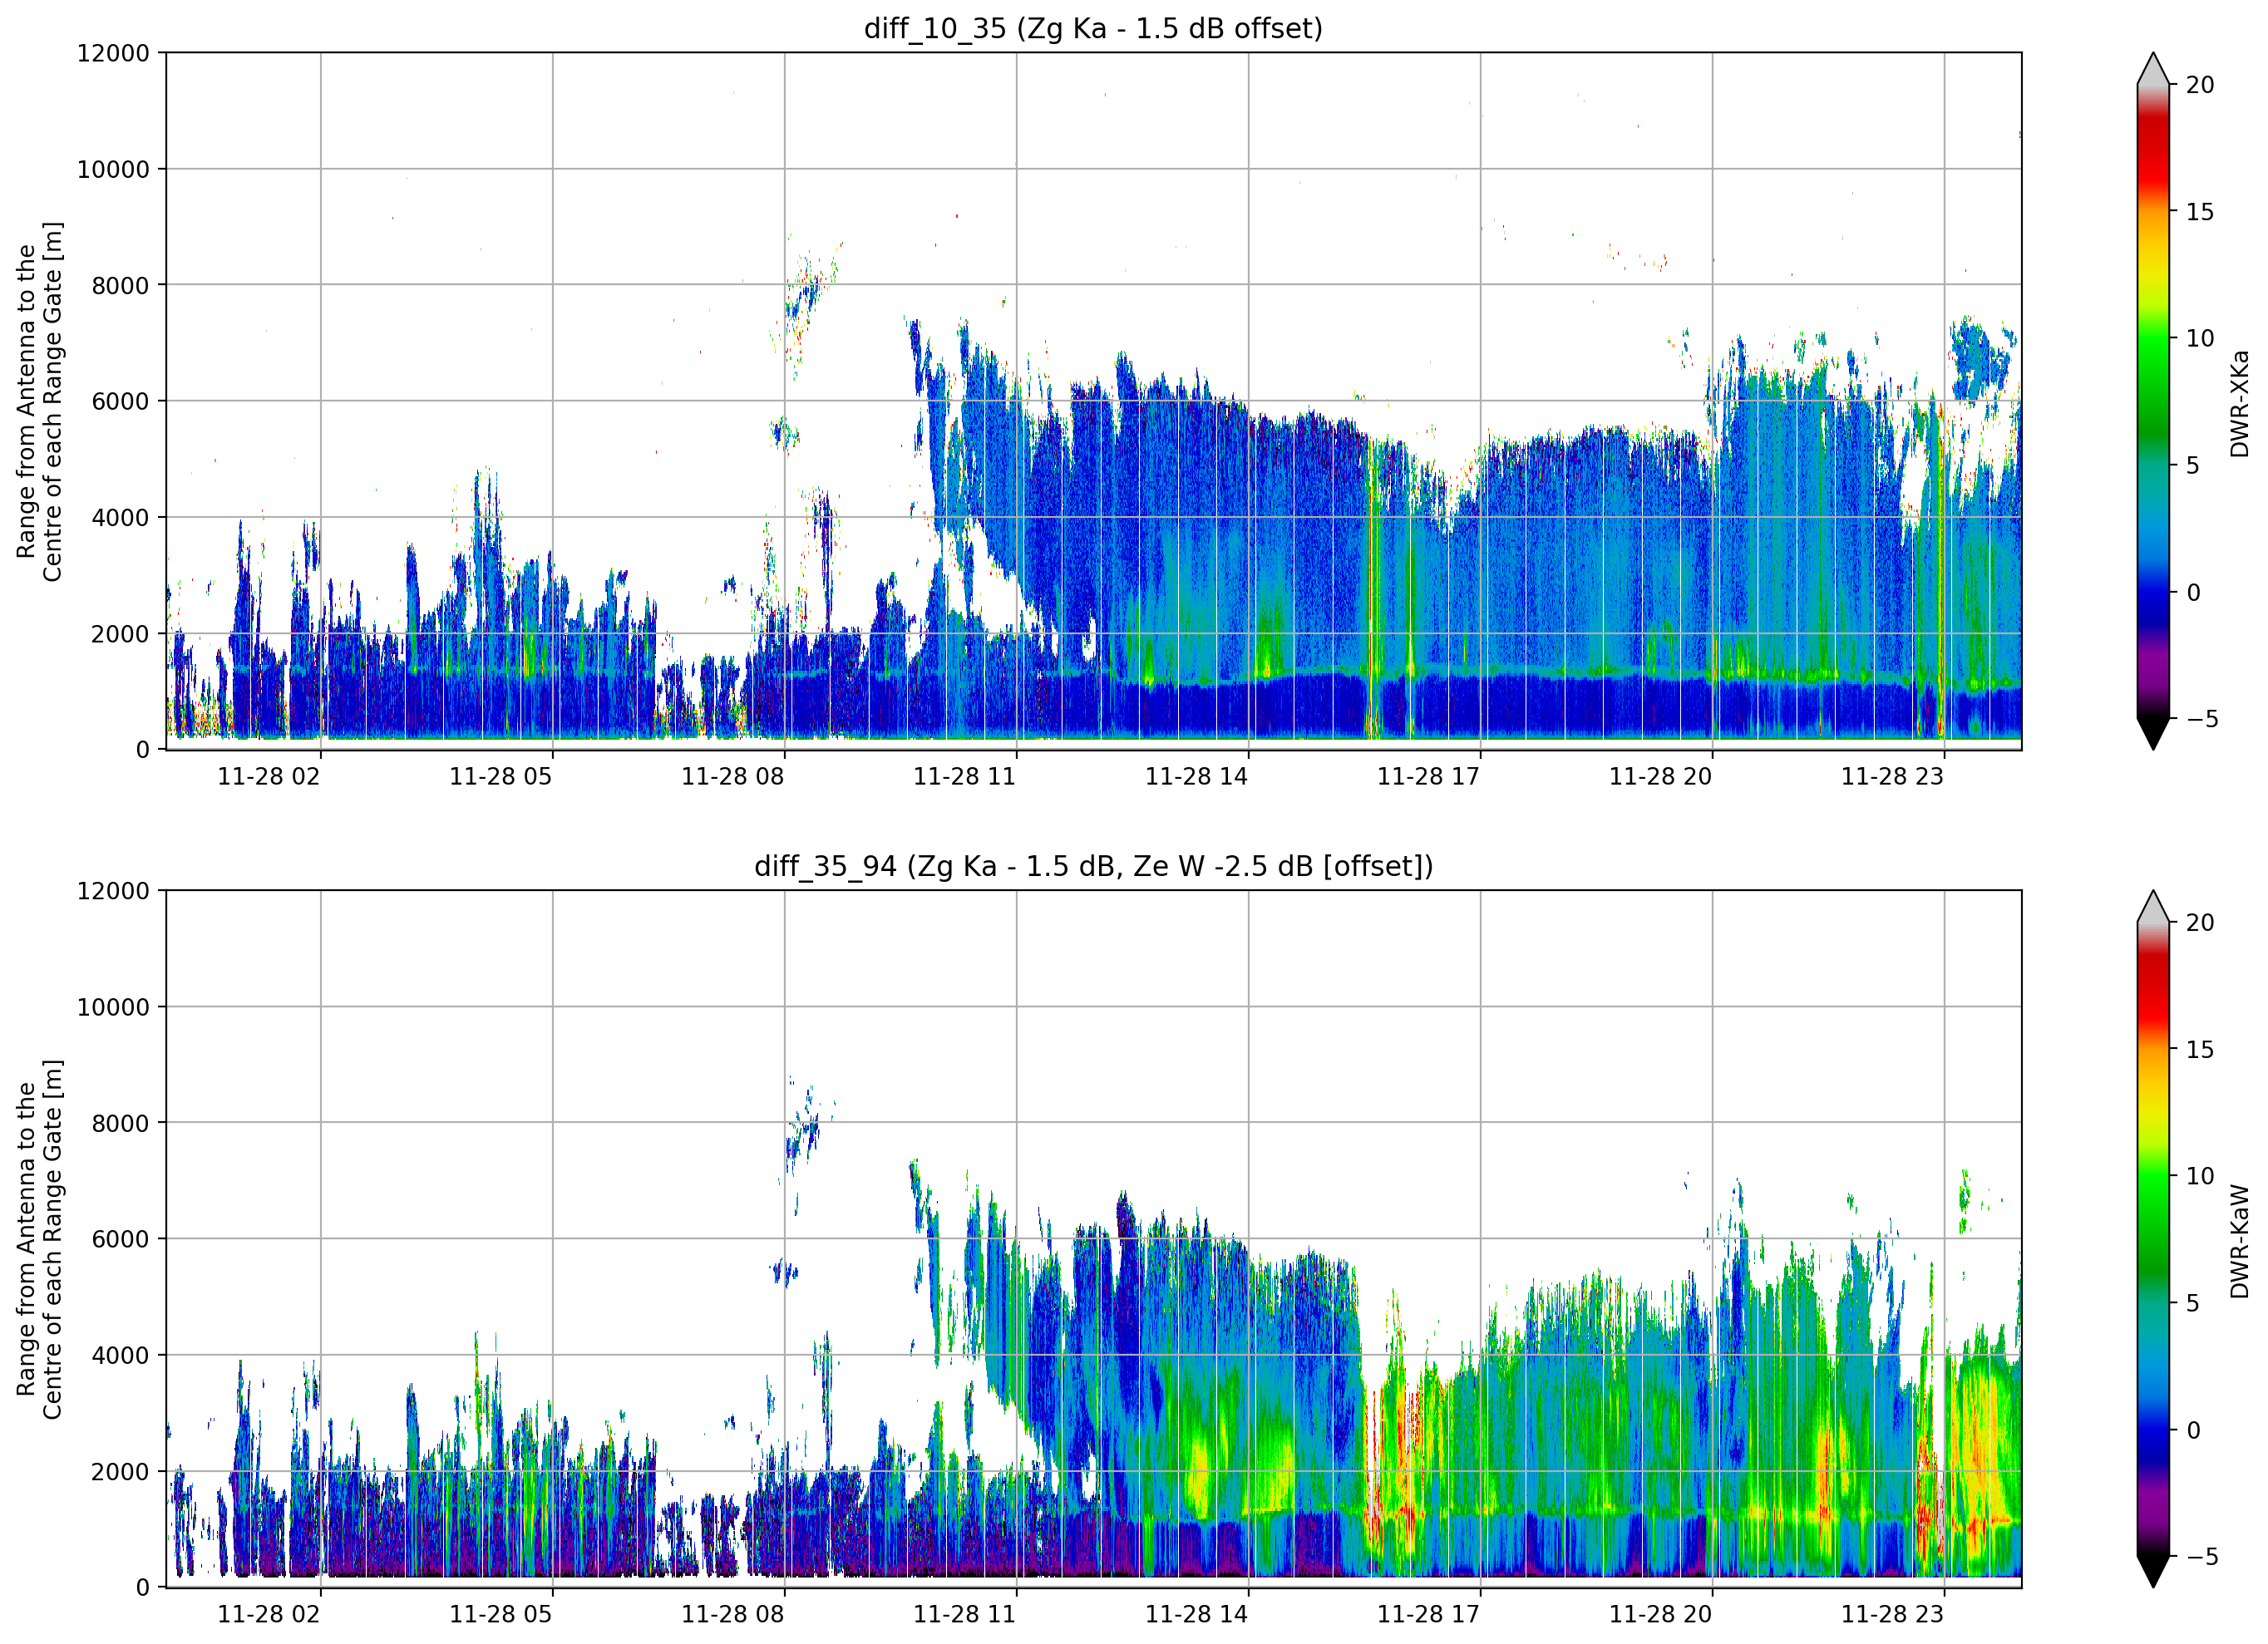The image size is (2268, 1644).
Task: Click "11-28 23" time tick of diff_35_94 plot
Action: [1893, 1615]
